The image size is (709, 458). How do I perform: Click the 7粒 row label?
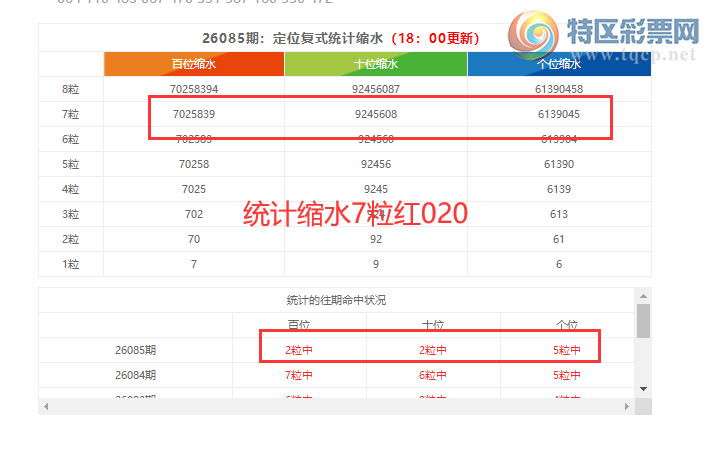coord(71,114)
